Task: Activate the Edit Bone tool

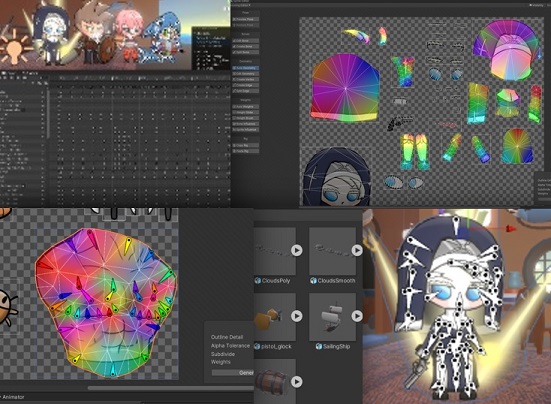Action: click(246, 41)
